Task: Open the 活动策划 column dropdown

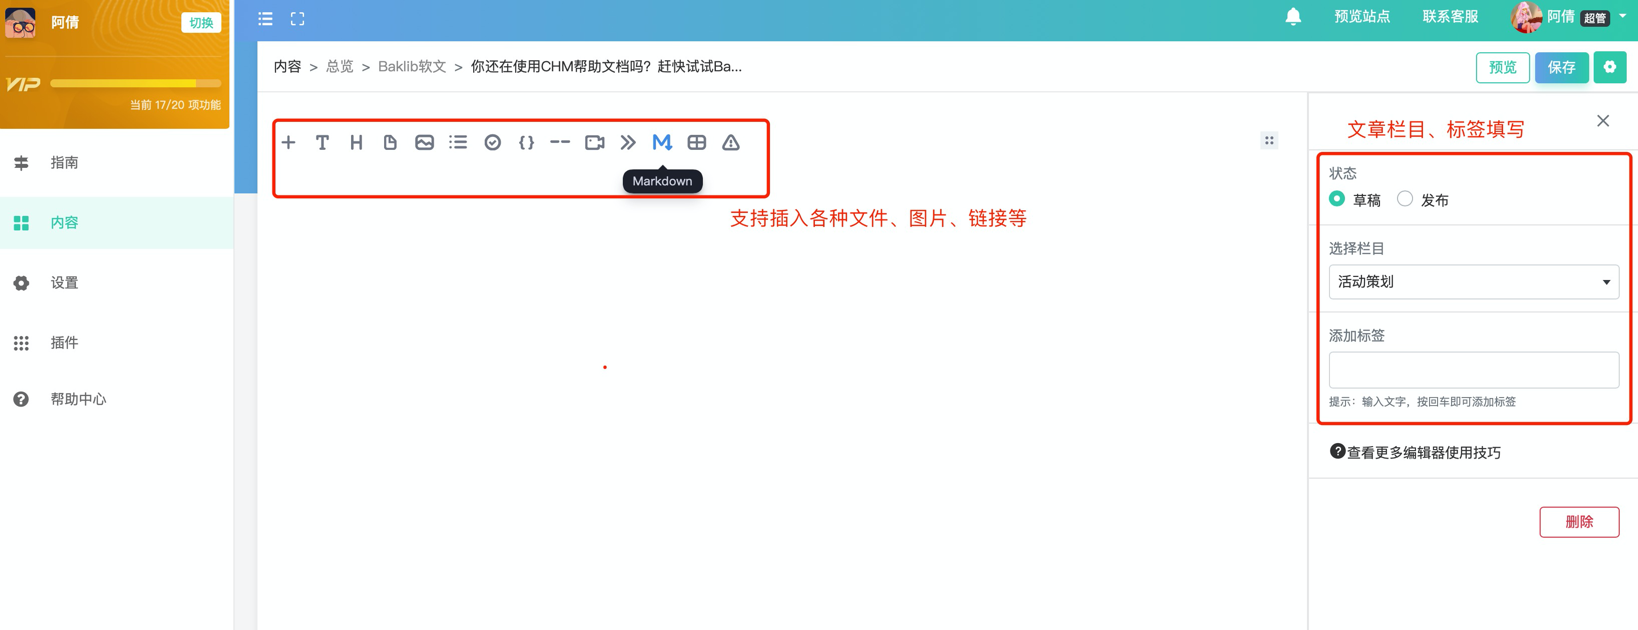Action: pos(1474,282)
